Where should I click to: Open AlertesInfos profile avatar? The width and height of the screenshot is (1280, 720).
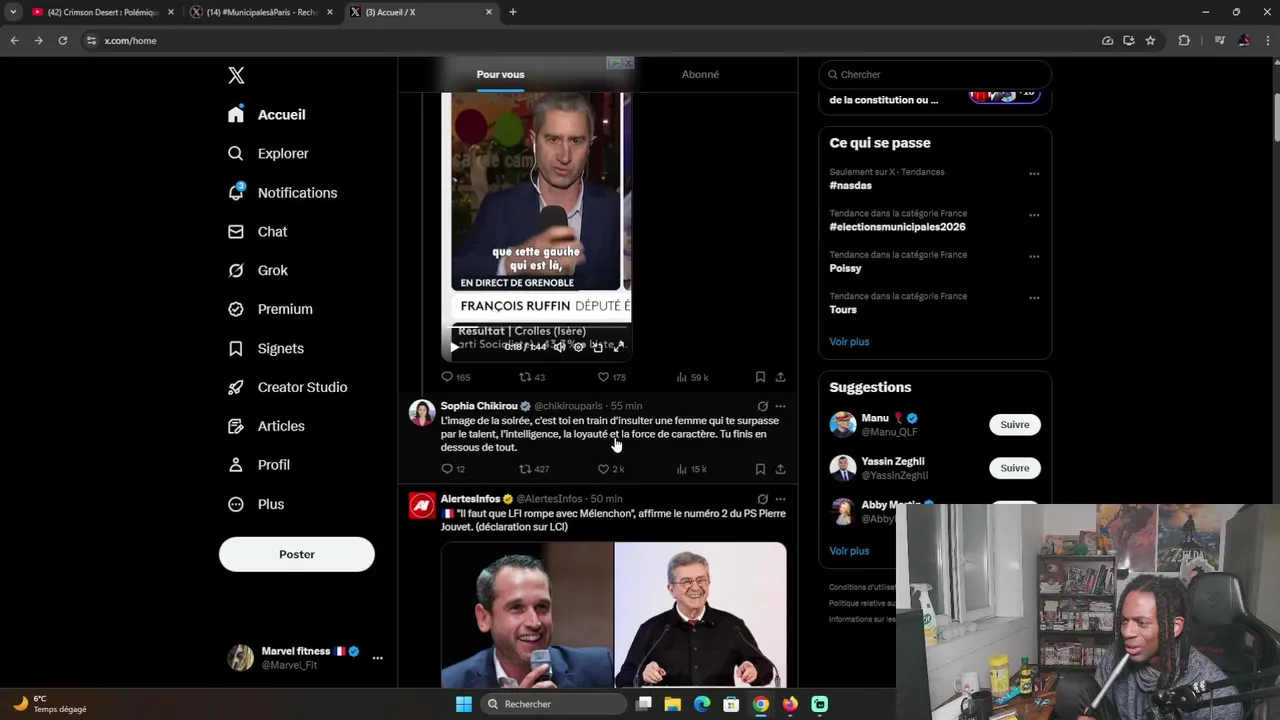422,506
